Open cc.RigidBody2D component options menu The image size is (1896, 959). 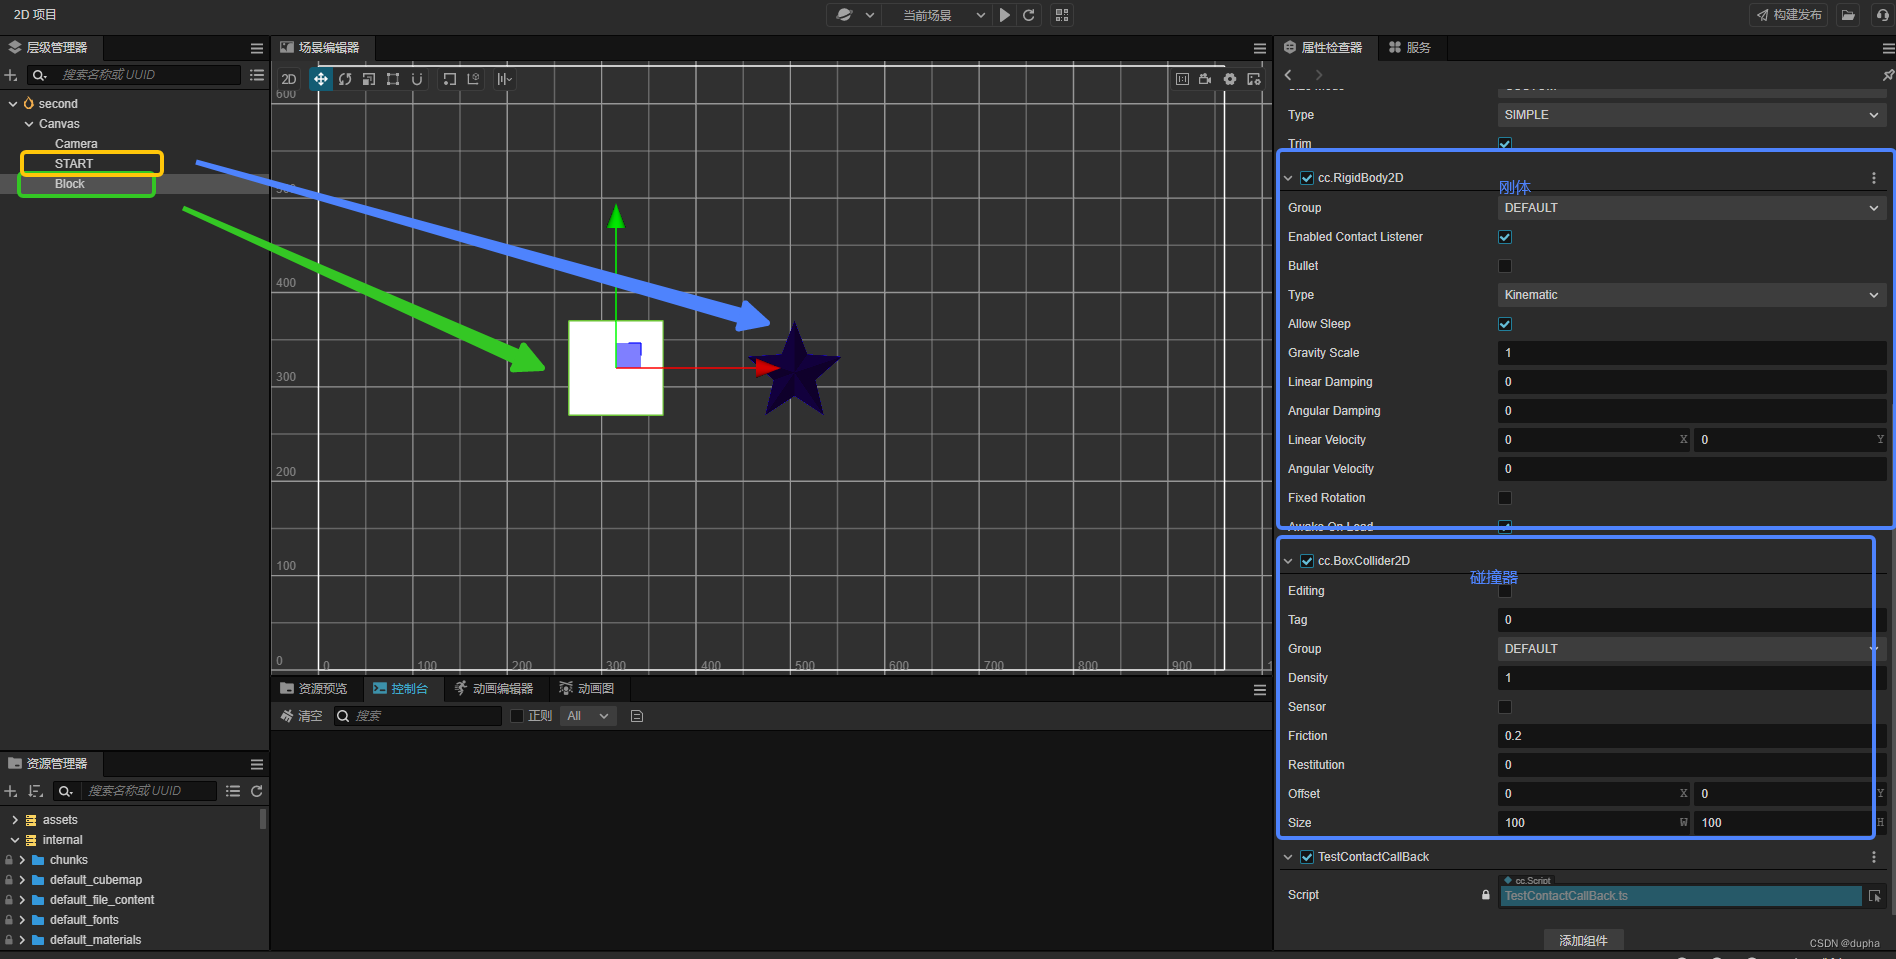point(1874,178)
